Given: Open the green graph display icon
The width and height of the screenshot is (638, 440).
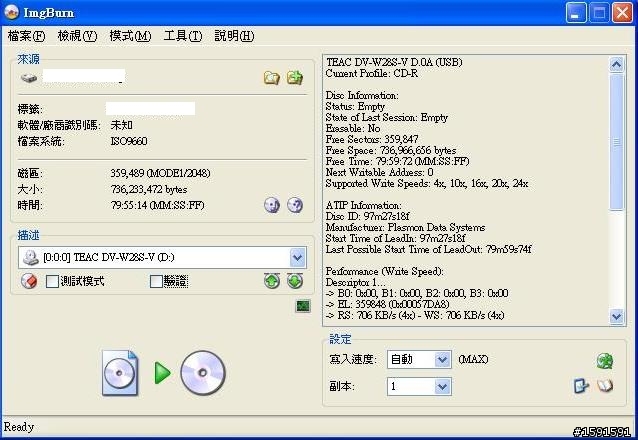Looking at the screenshot, I should point(303,306).
